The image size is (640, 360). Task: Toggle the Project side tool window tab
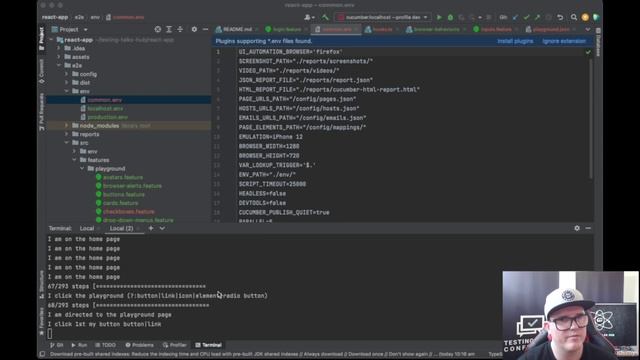coord(42,39)
